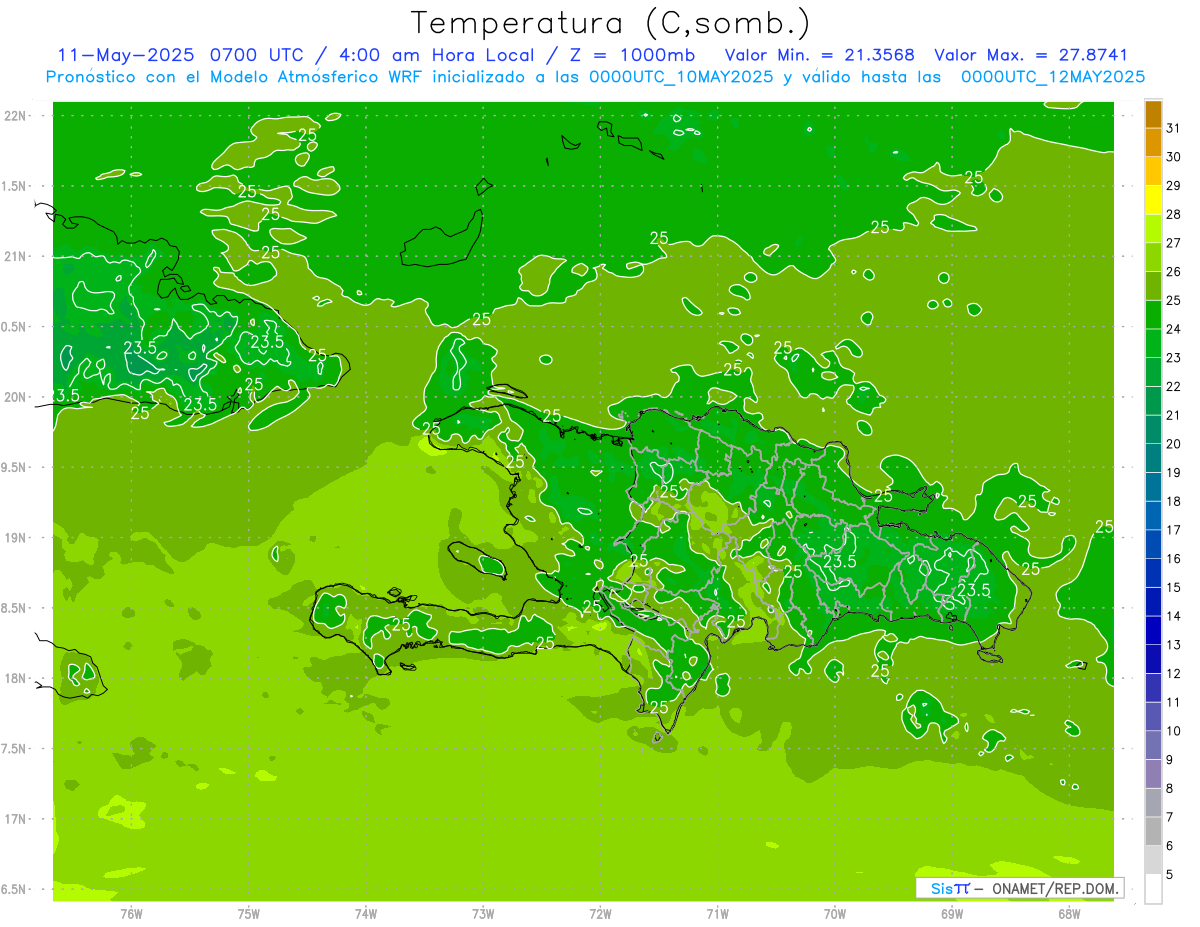Click the '20' label on the color legend
1200x927 pixels.
point(1174,444)
